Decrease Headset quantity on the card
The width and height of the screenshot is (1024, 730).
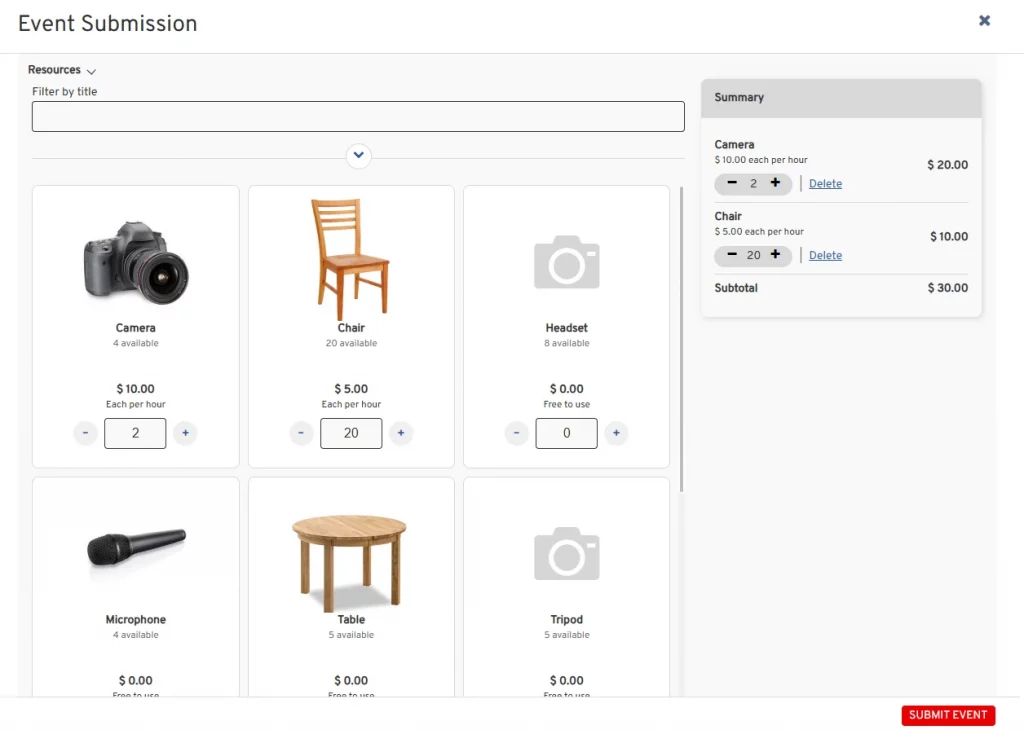point(517,433)
